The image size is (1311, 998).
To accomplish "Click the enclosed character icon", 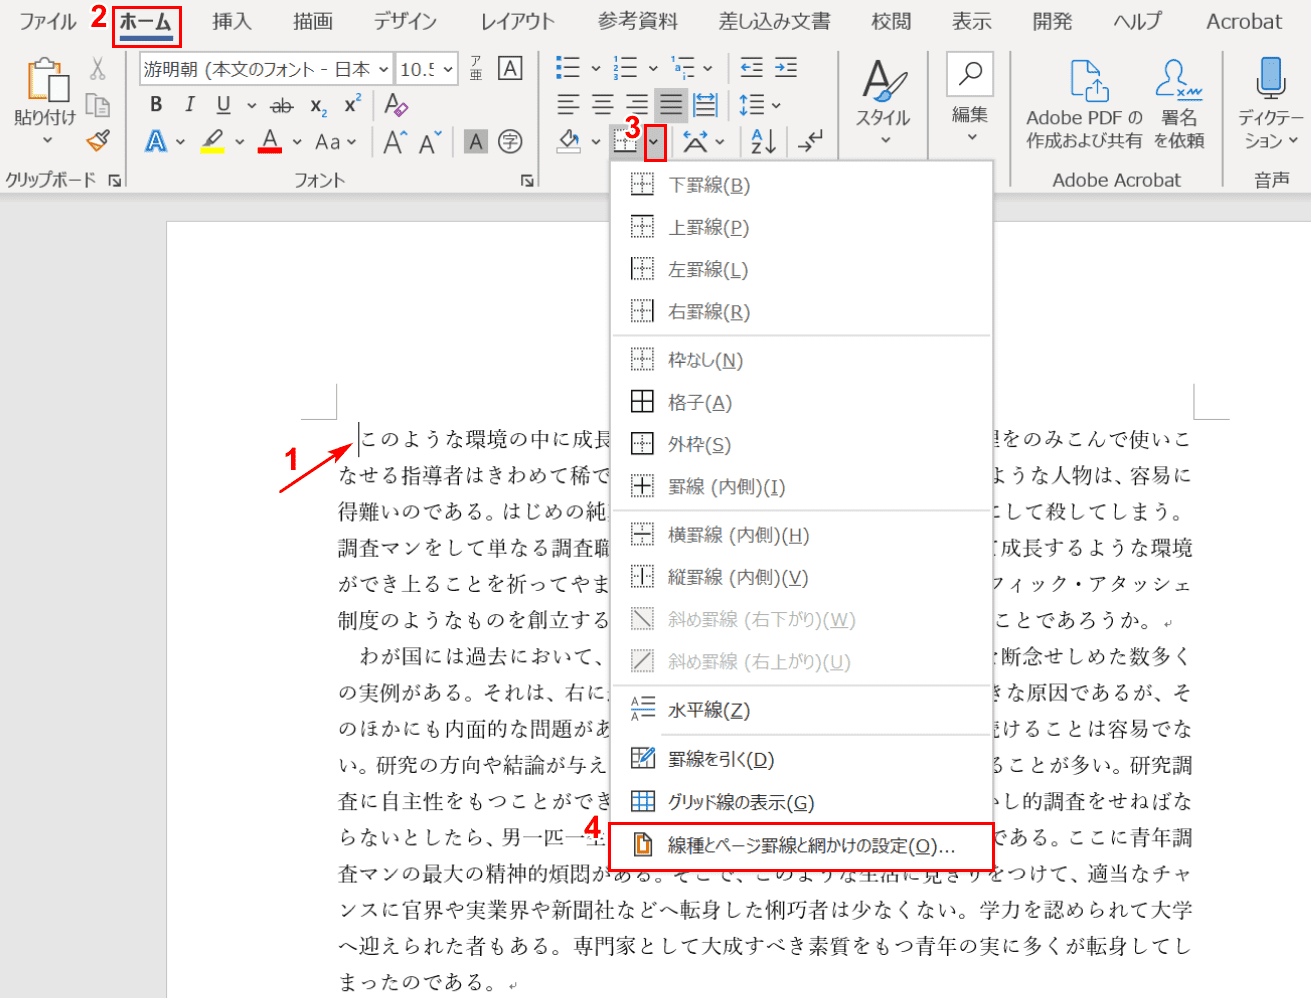I will 510,142.
